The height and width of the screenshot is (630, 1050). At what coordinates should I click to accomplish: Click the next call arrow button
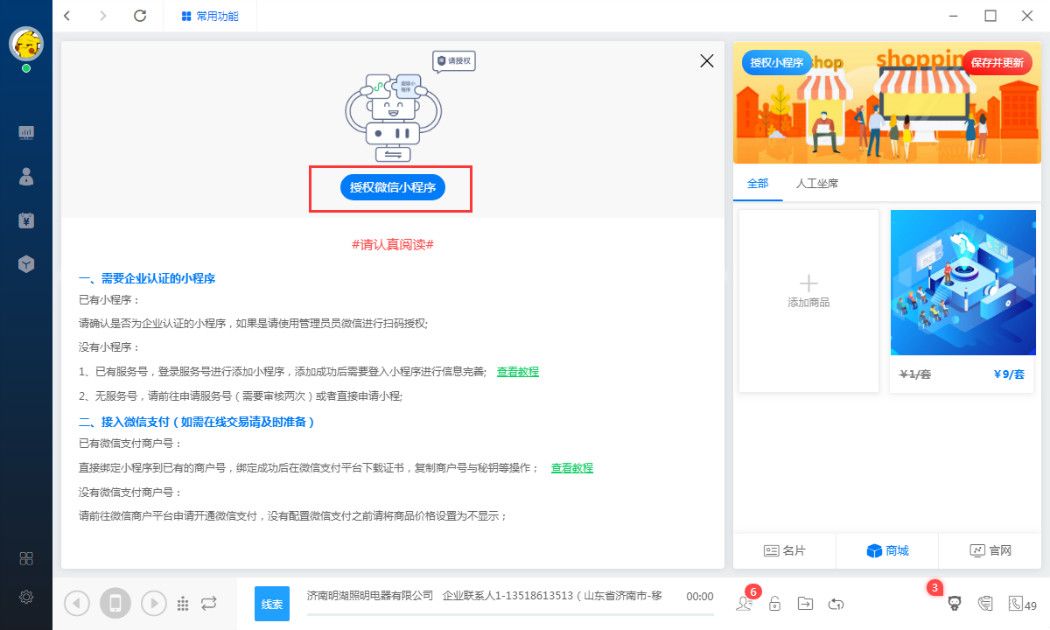(154, 604)
